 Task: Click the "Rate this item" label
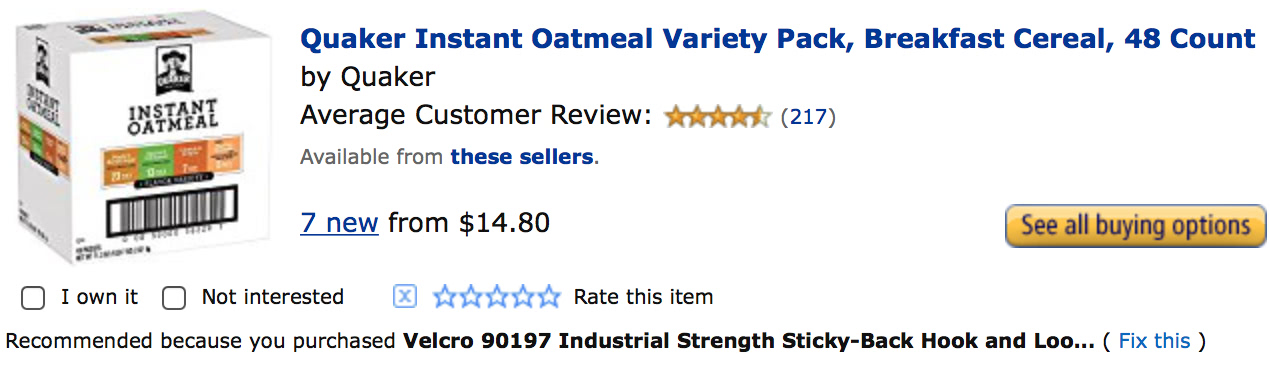(643, 297)
